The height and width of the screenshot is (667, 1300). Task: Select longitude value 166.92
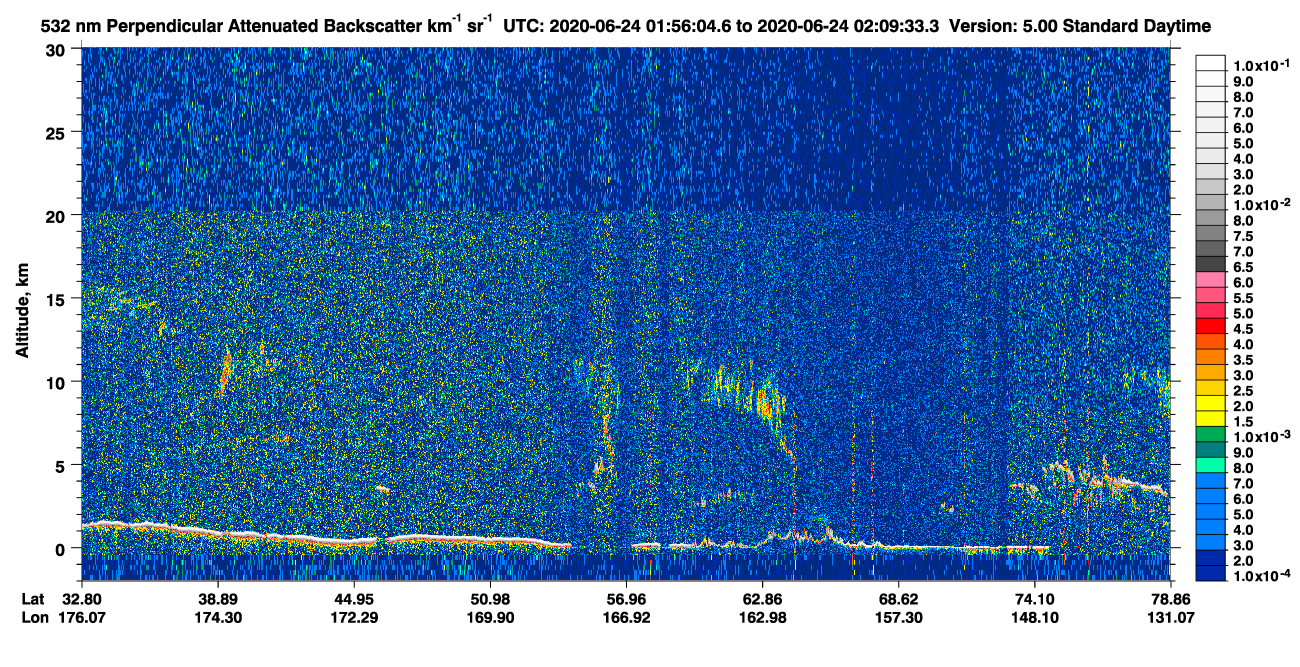(x=626, y=618)
